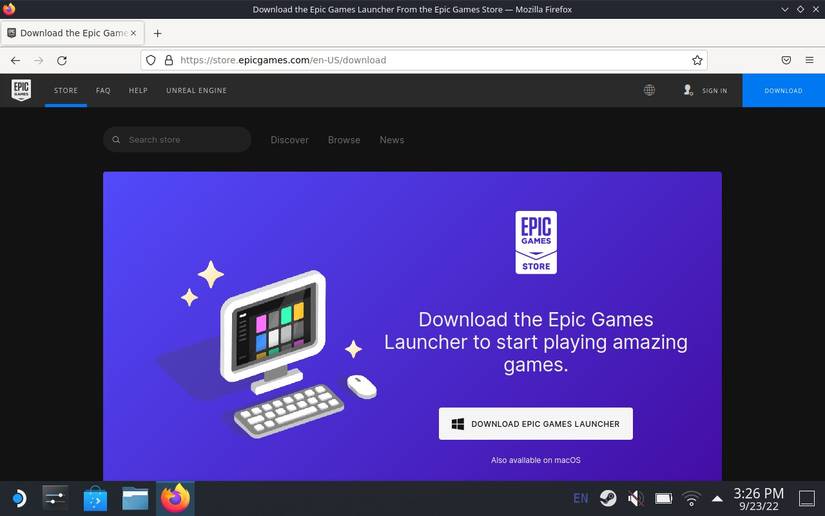Screen dimensions: 825x516
Task: Click Also available on macOS link
Action: pyautogui.click(x=536, y=460)
